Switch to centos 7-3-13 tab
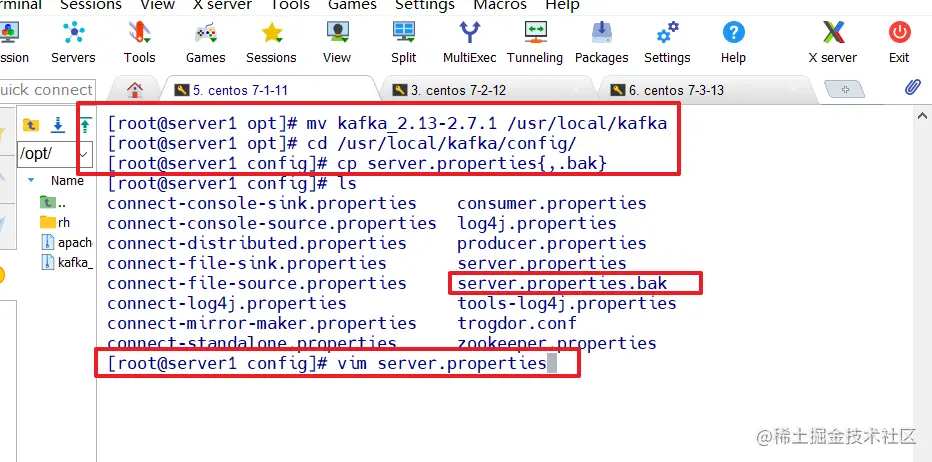 pos(676,90)
